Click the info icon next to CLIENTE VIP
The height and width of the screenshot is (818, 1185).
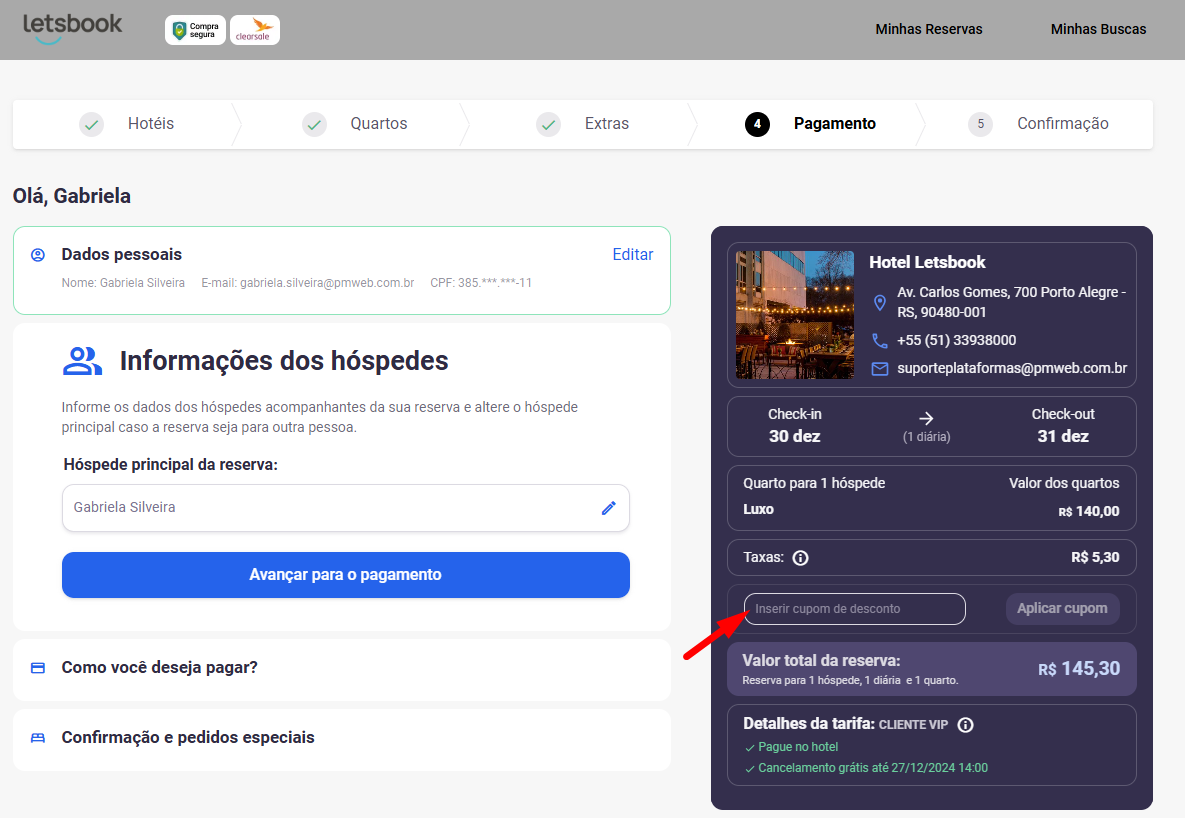click(965, 725)
